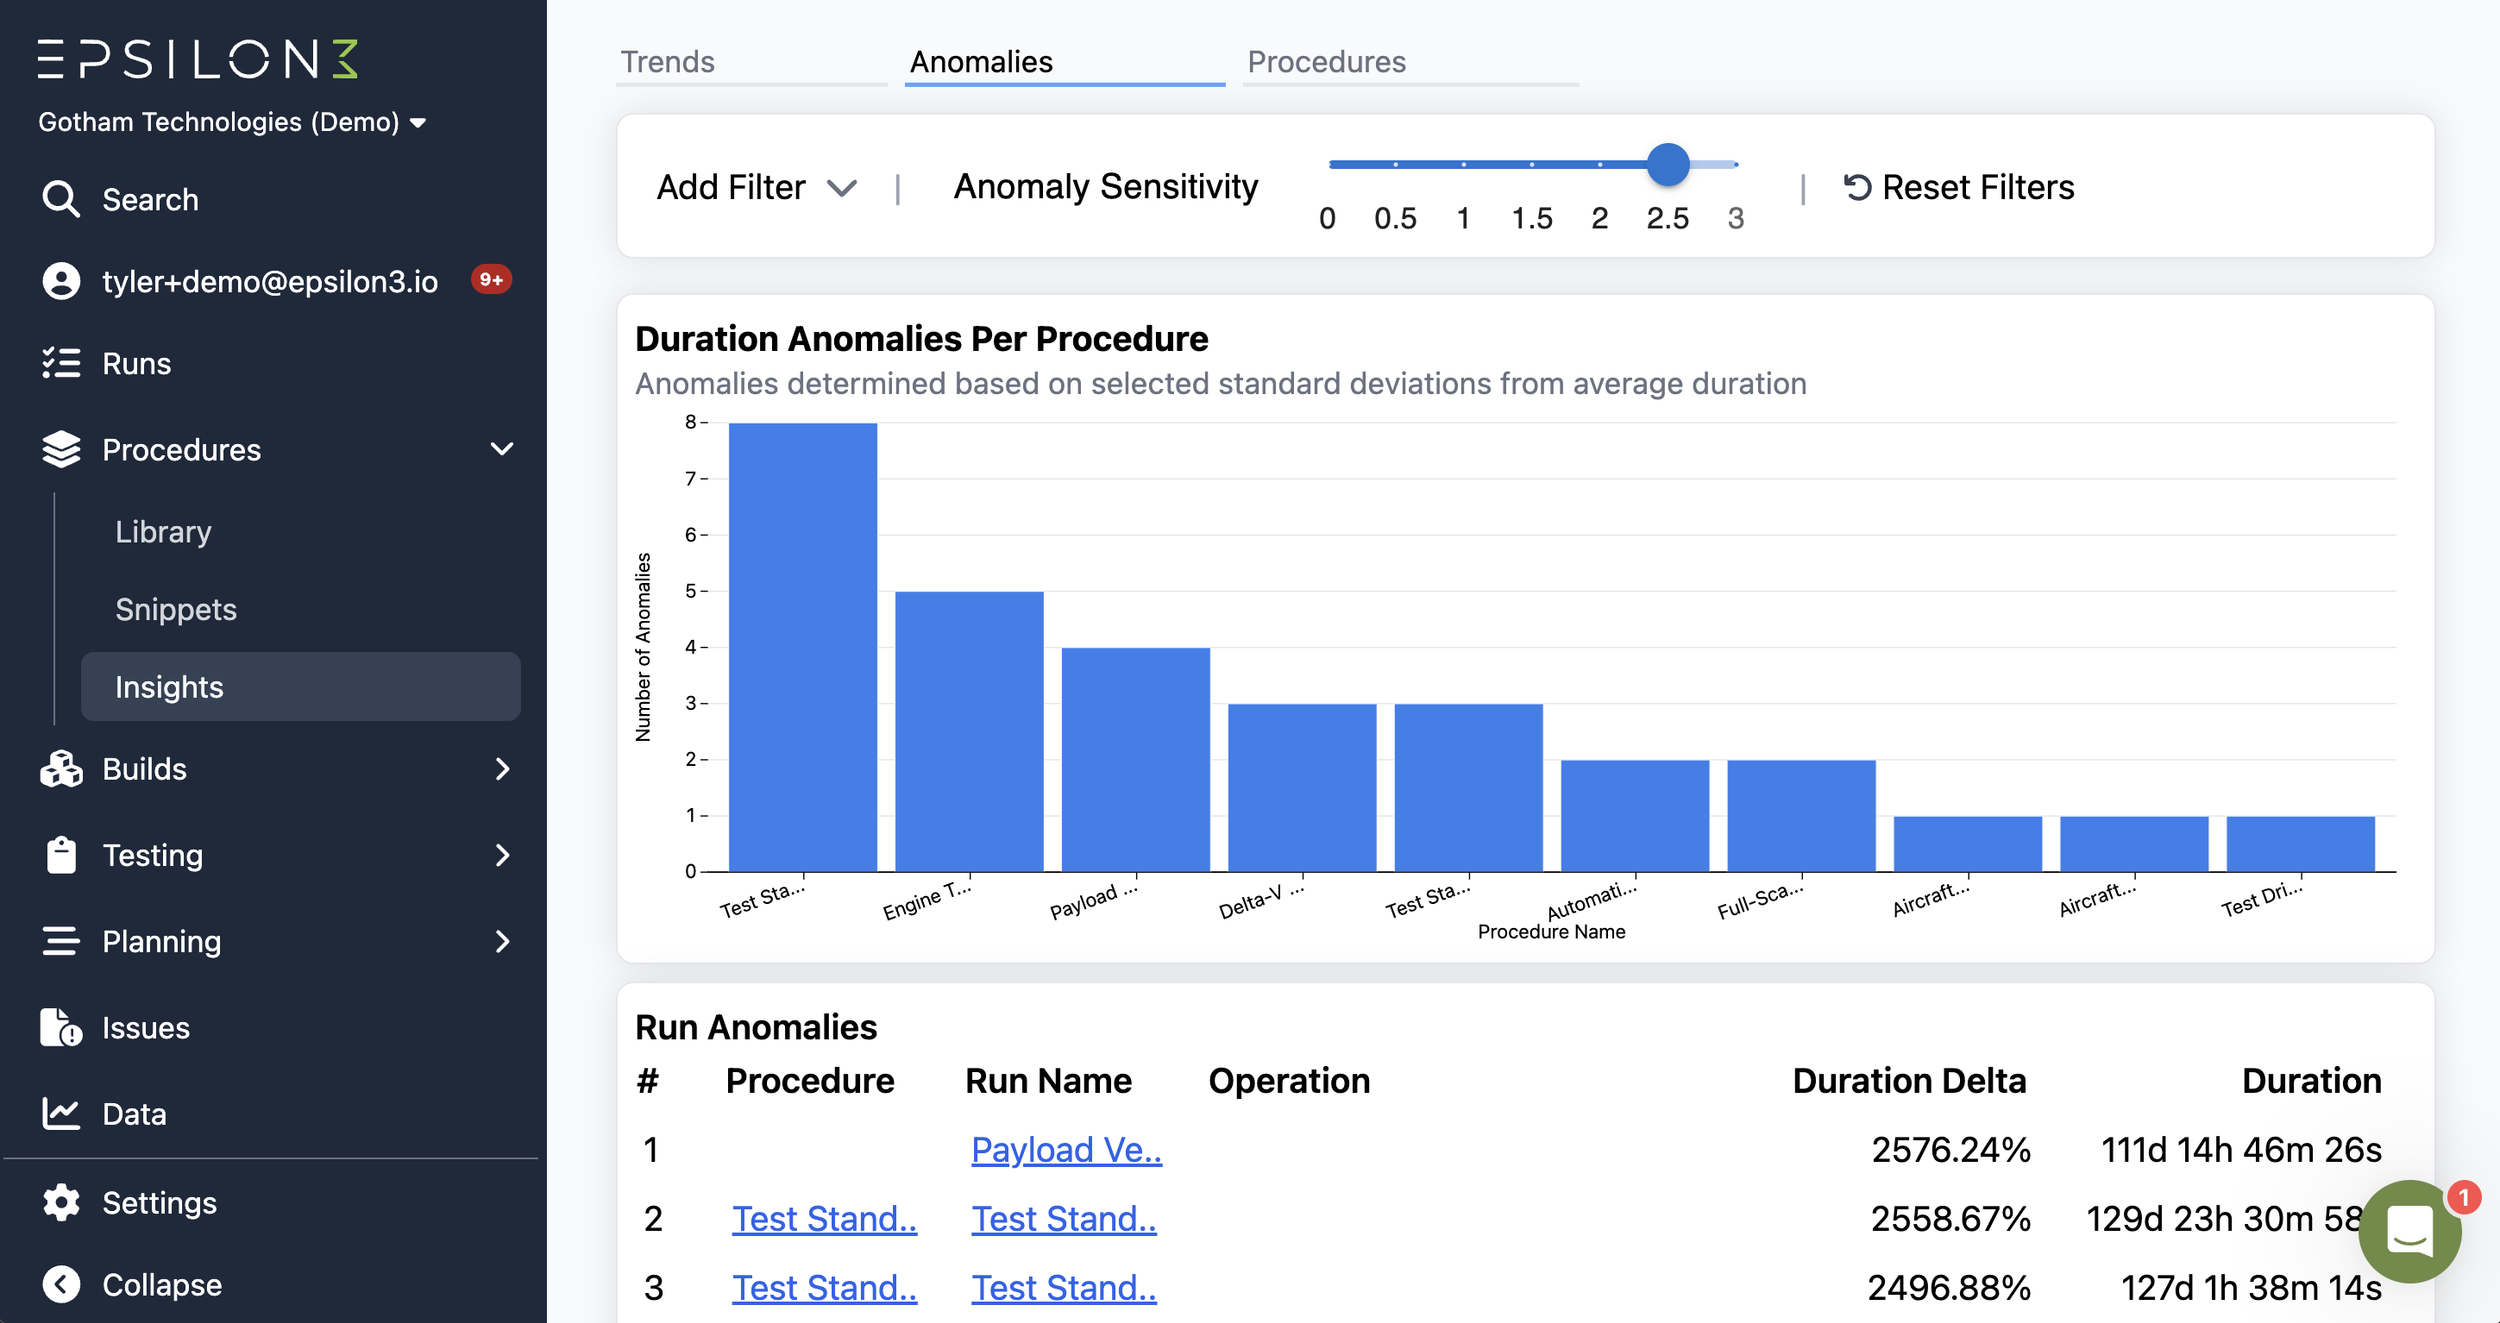Open Planning via its sidebar icon
2500x1323 pixels.
61,941
